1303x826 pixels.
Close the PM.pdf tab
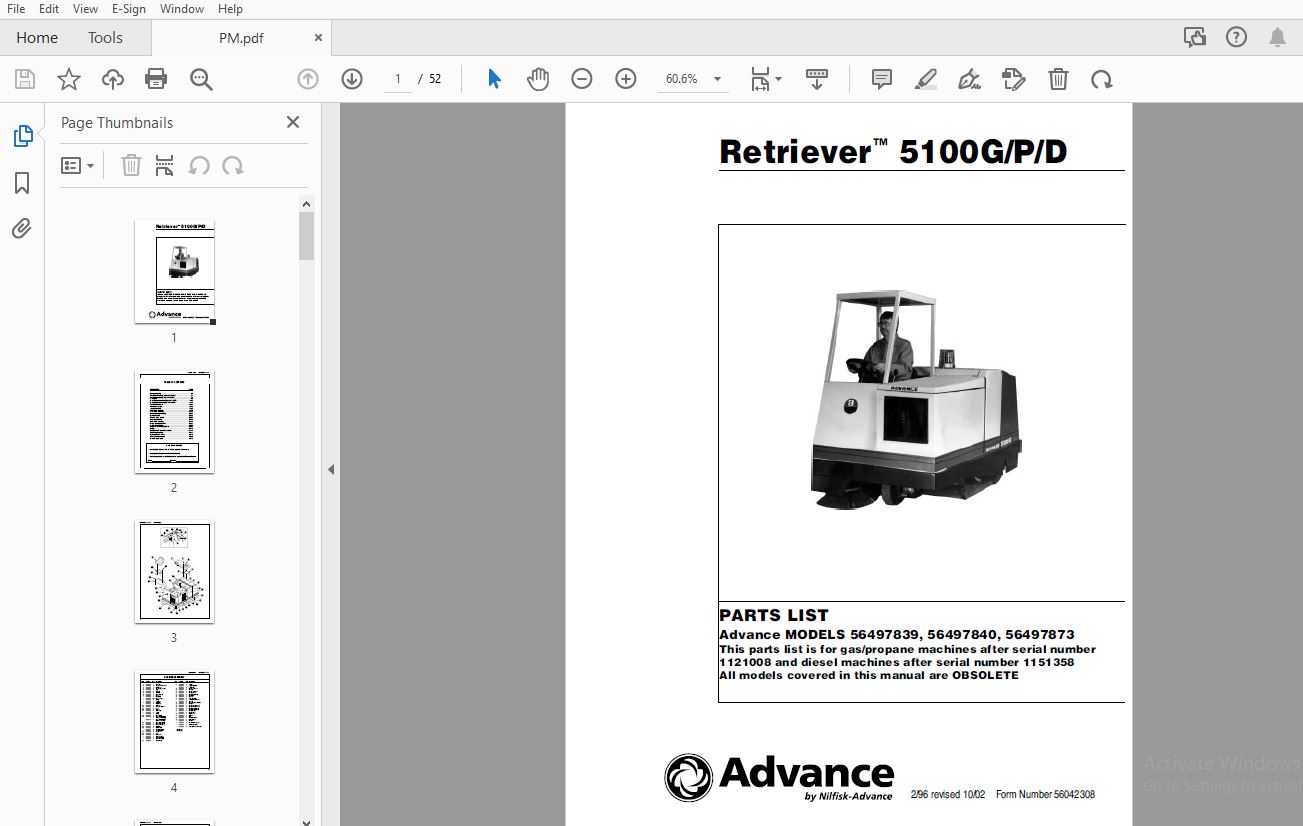tap(318, 38)
